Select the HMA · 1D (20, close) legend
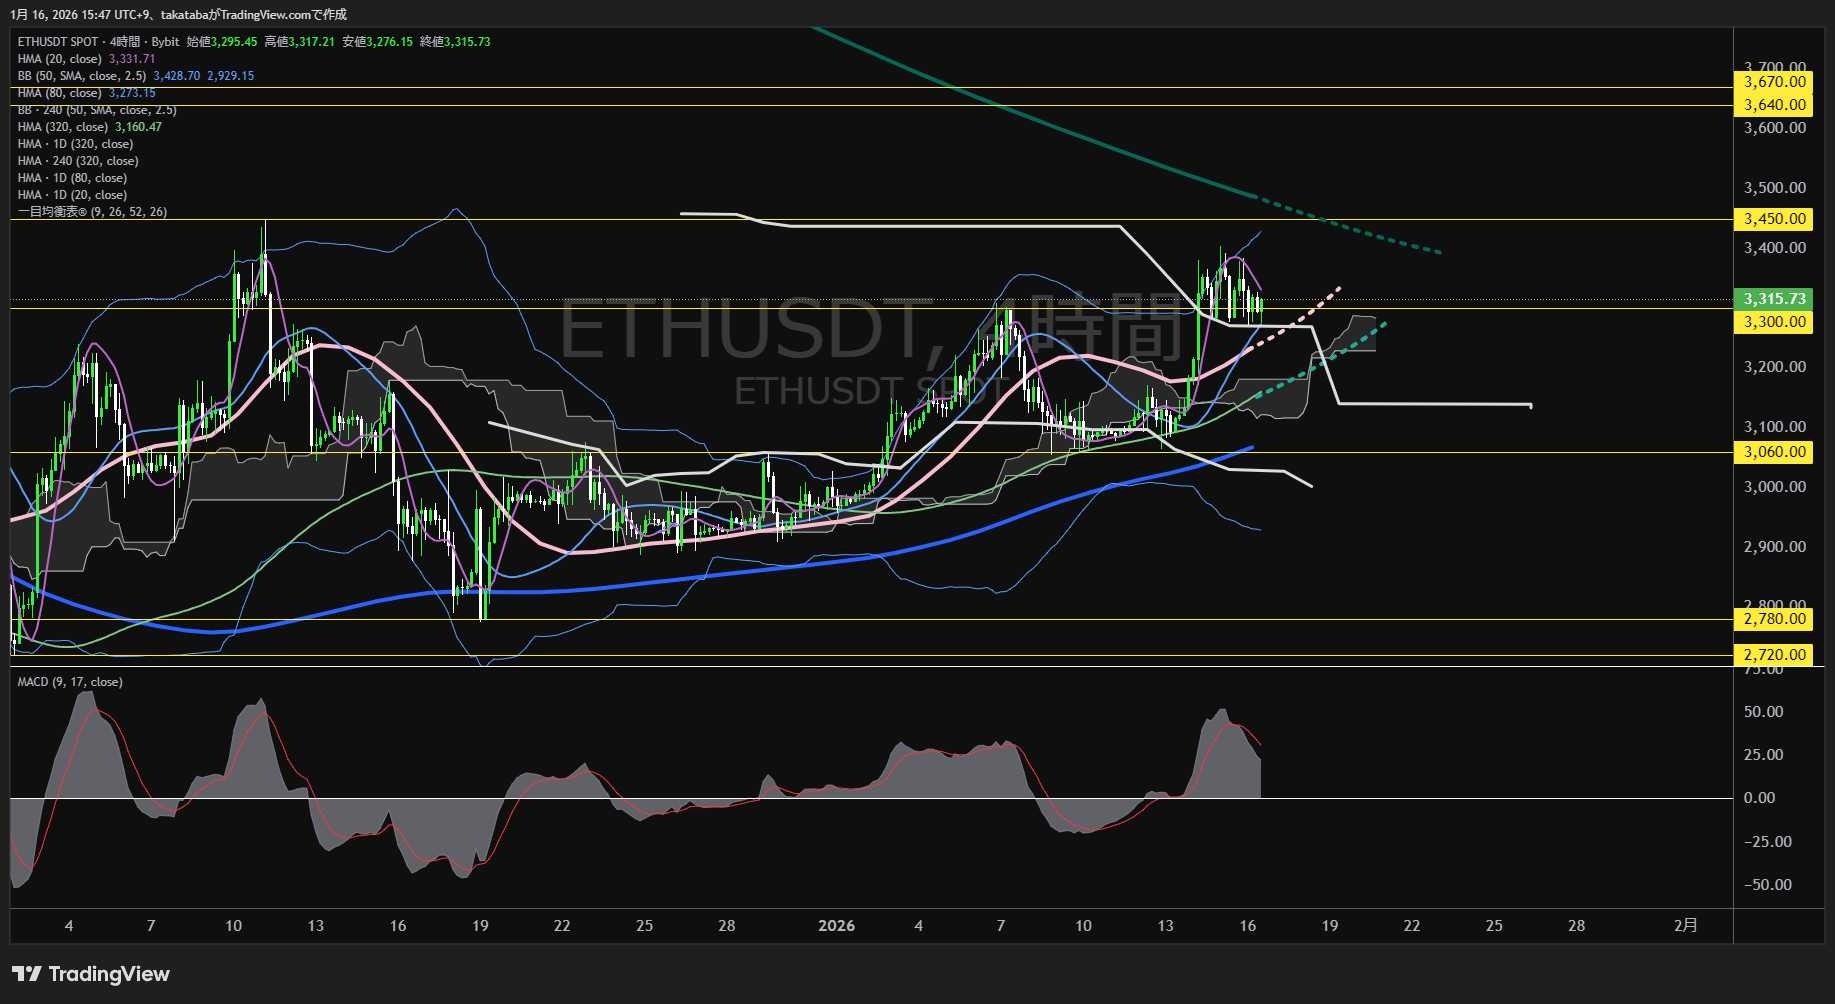The height and width of the screenshot is (1004, 1835). point(72,195)
